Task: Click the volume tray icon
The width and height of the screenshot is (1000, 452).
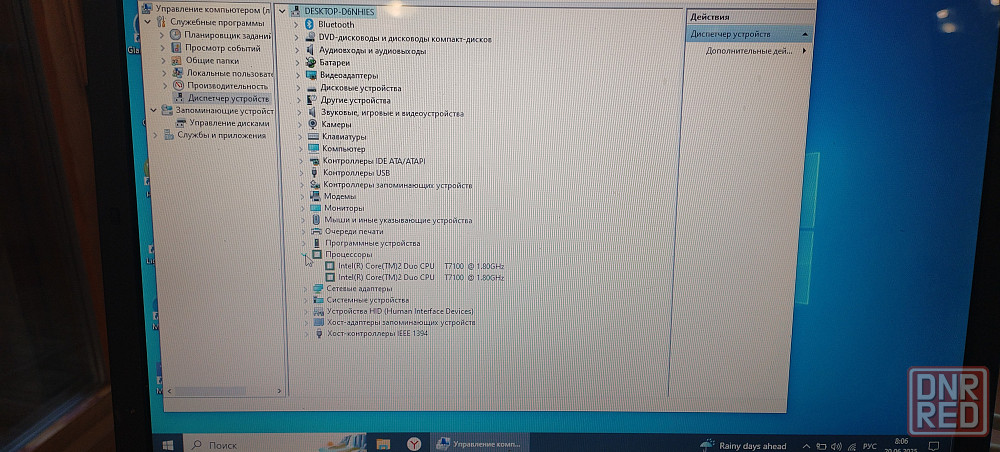Action: (x=838, y=446)
